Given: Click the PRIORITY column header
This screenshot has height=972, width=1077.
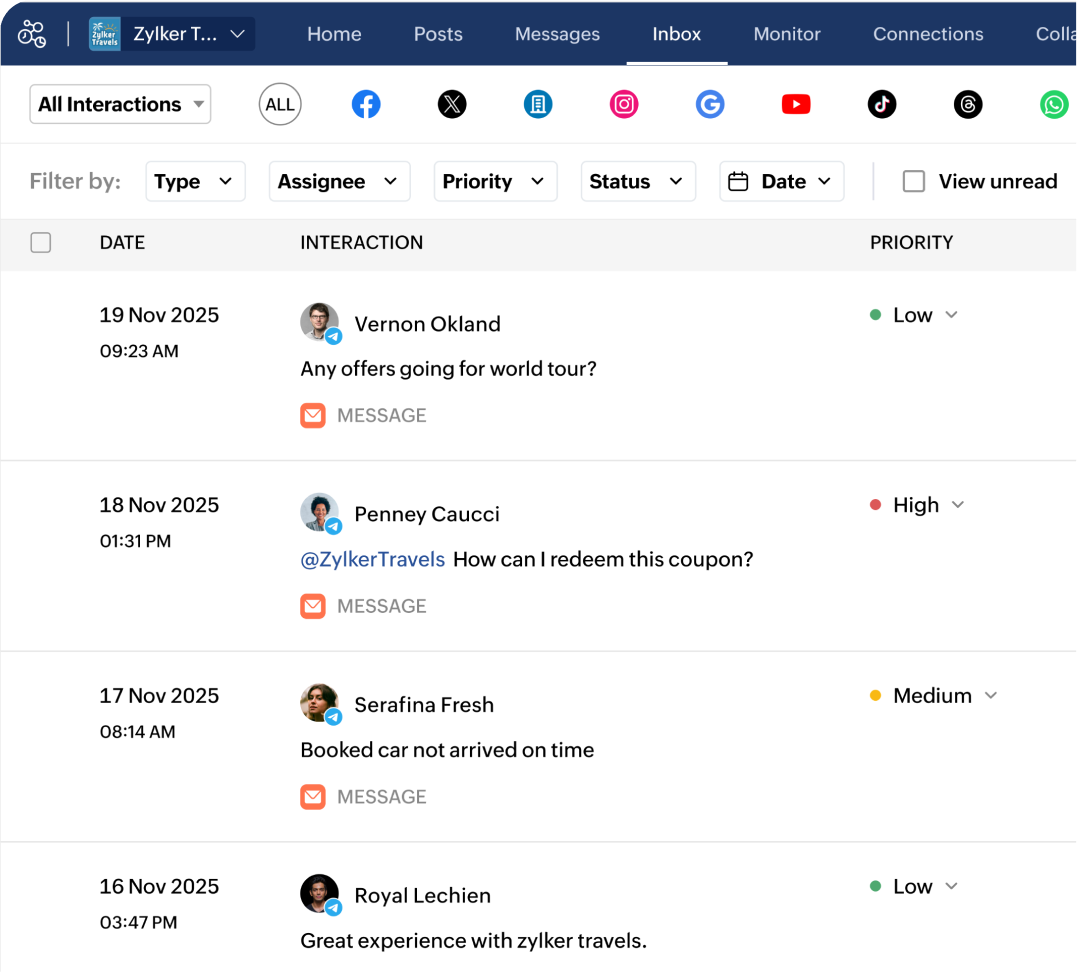Looking at the screenshot, I should click(x=911, y=242).
